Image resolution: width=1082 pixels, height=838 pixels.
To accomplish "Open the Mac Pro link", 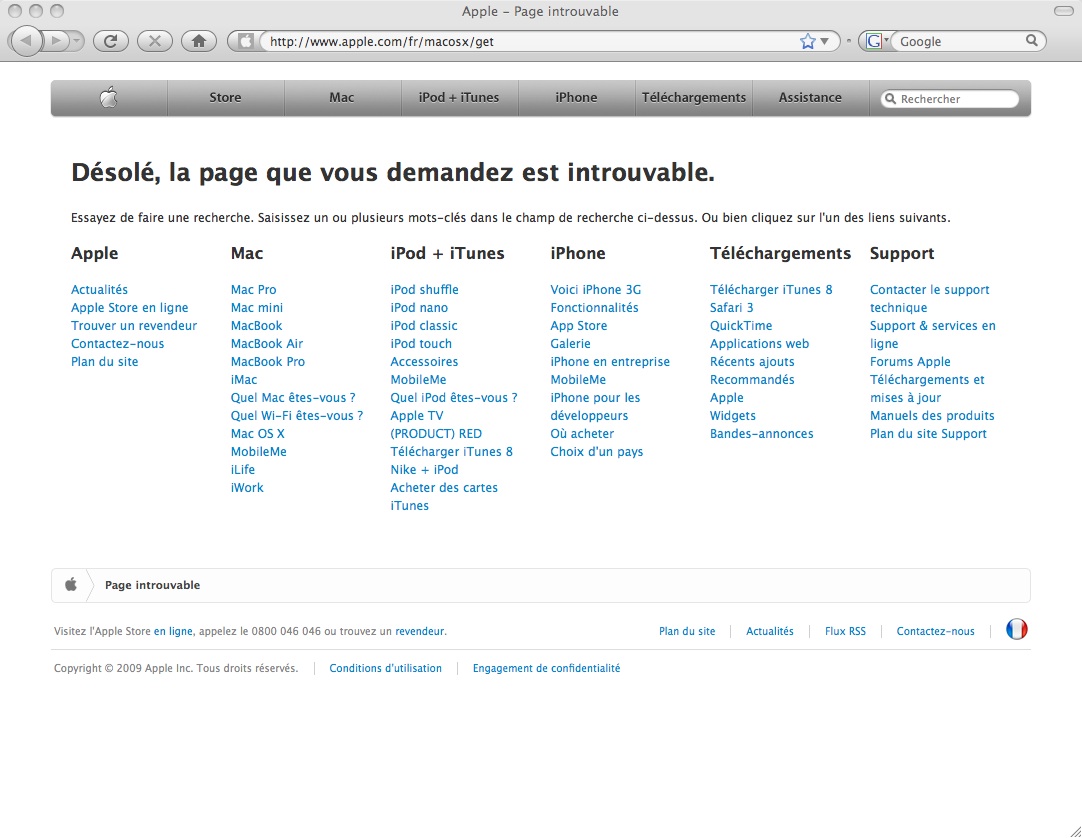I will pos(253,290).
